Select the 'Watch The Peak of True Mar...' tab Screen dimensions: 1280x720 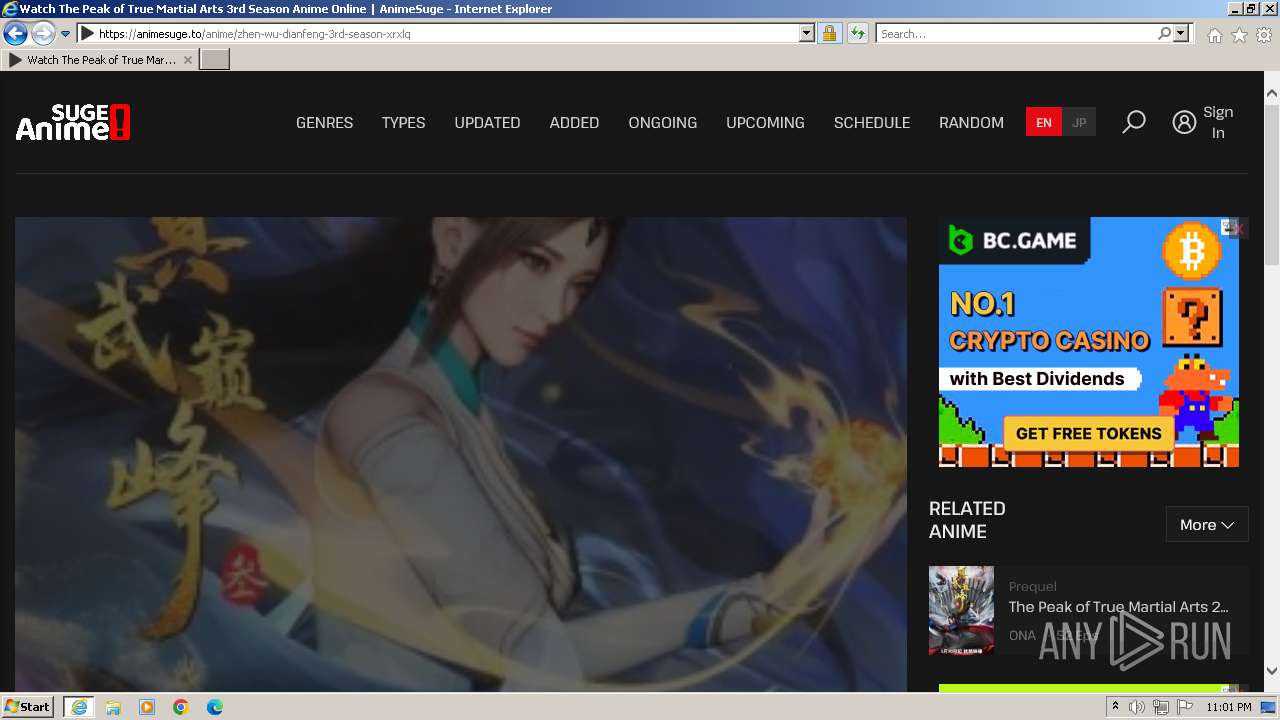coord(100,60)
